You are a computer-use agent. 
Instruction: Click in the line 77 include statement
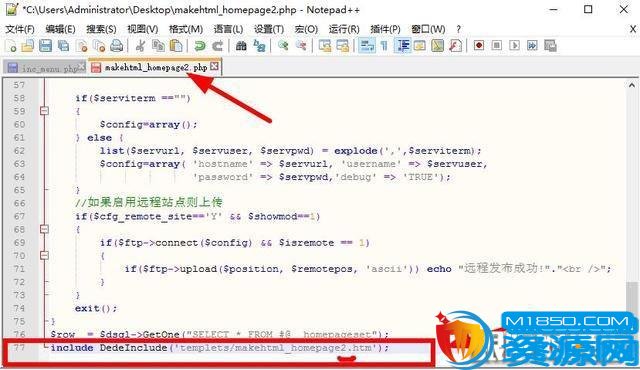click(220, 348)
